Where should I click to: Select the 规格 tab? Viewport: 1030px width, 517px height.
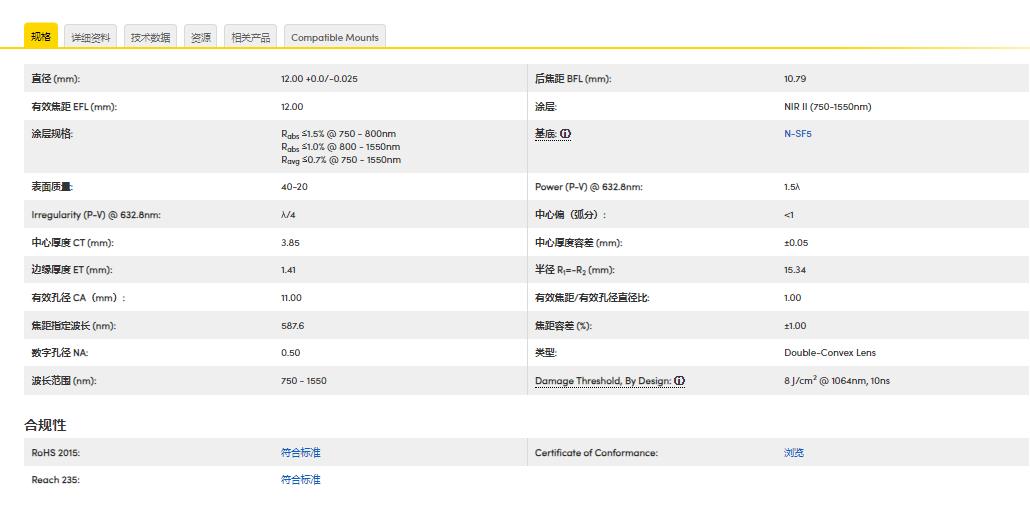tap(41, 36)
